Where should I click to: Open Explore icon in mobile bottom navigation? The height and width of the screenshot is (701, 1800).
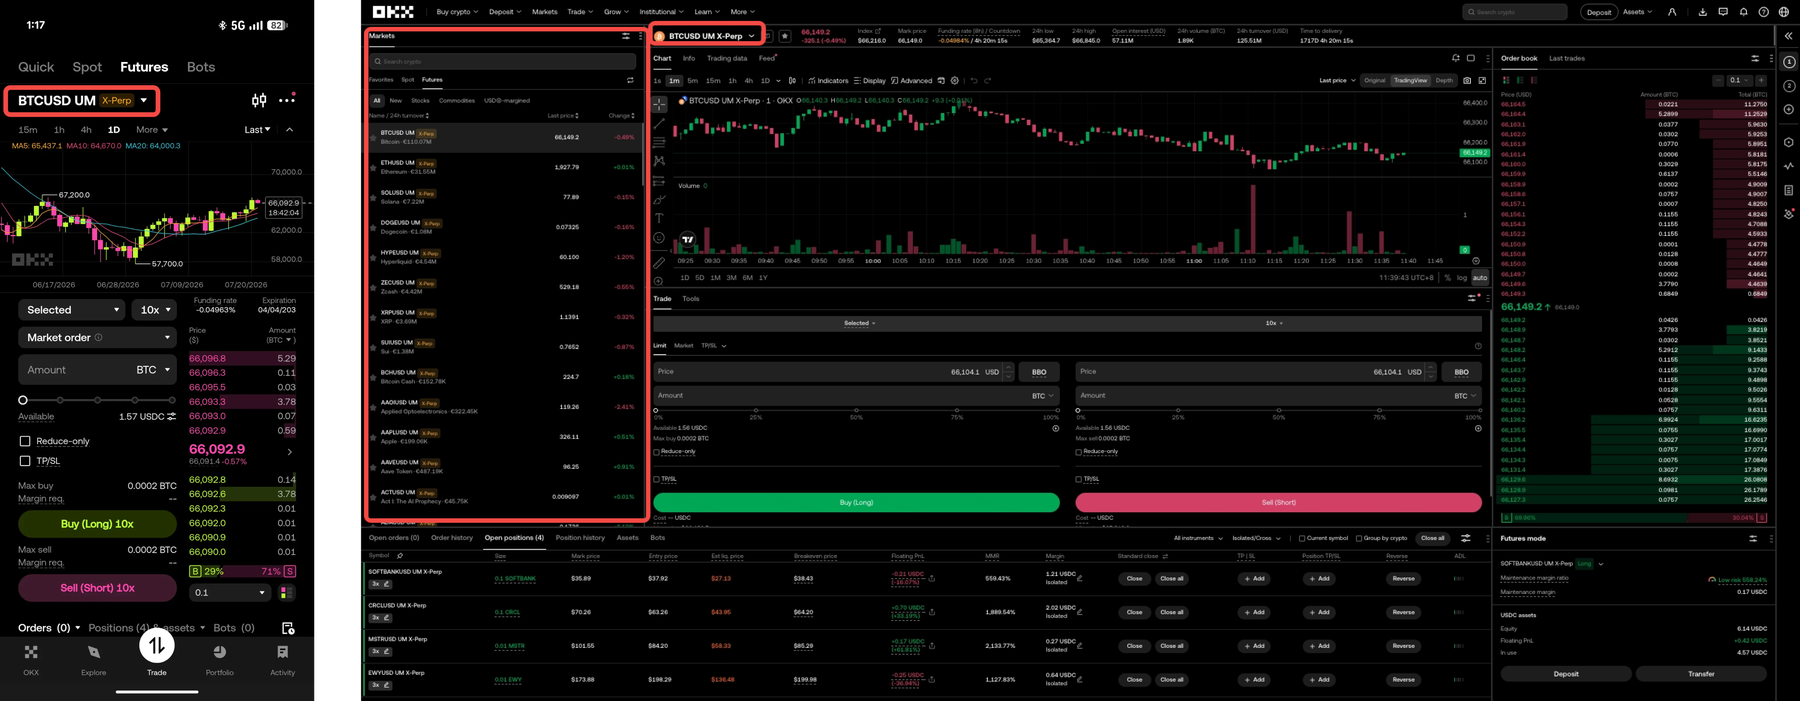click(94, 652)
